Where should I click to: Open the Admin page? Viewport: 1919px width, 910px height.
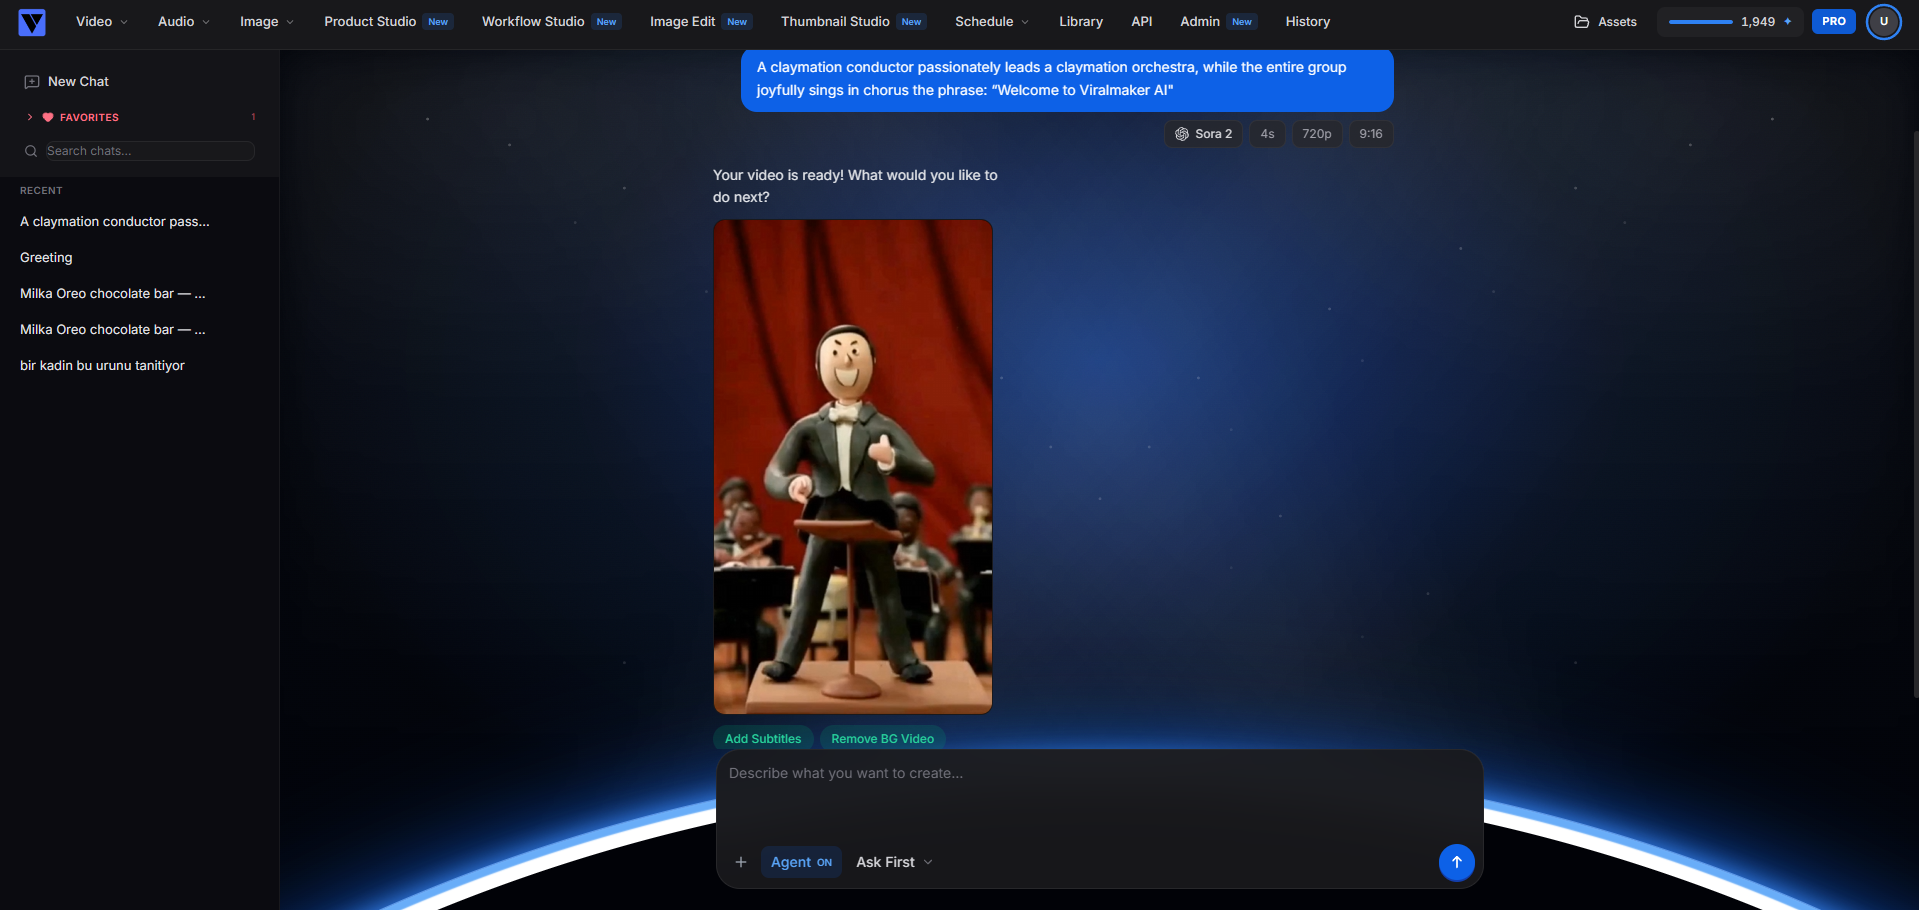point(1217,21)
